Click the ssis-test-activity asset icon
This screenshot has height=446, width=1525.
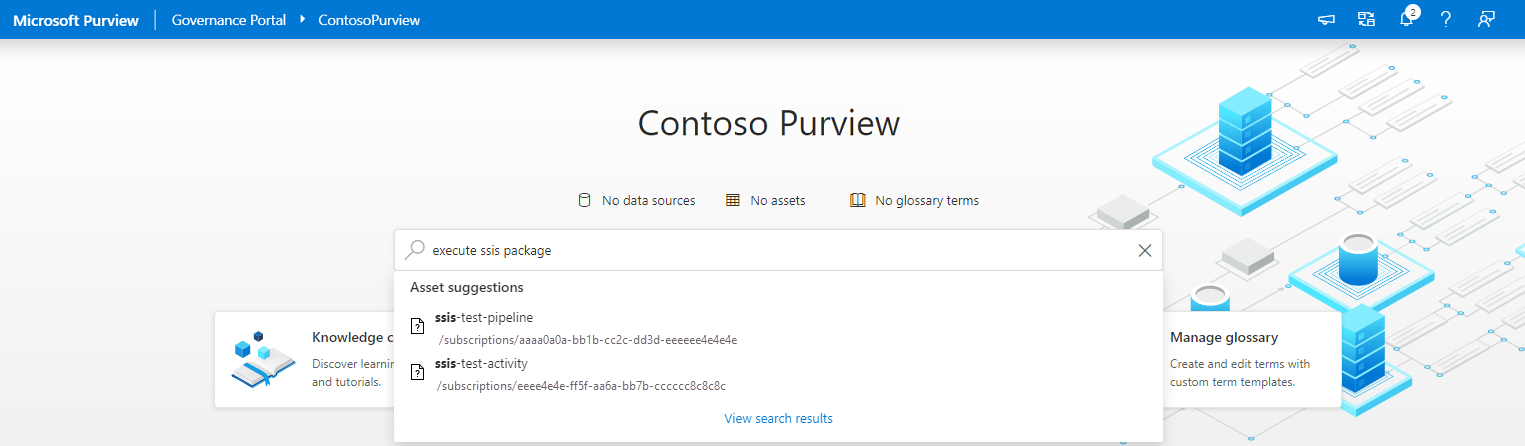click(418, 372)
